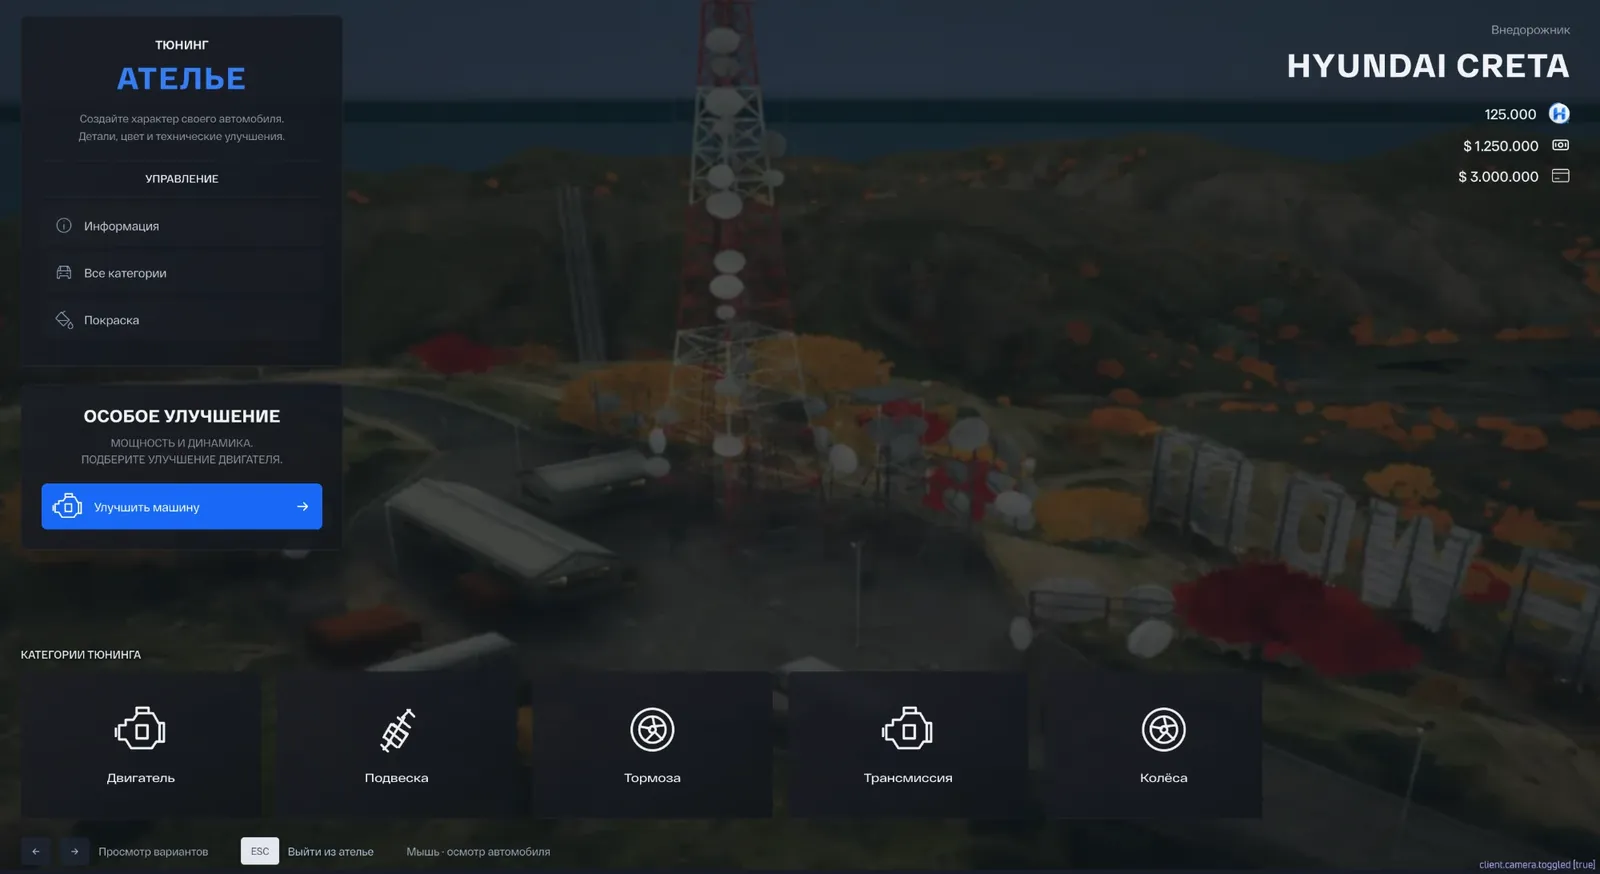Image resolution: width=1600 pixels, height=874 pixels.
Task: Go to previous variant with left arrow
Action: pos(35,851)
